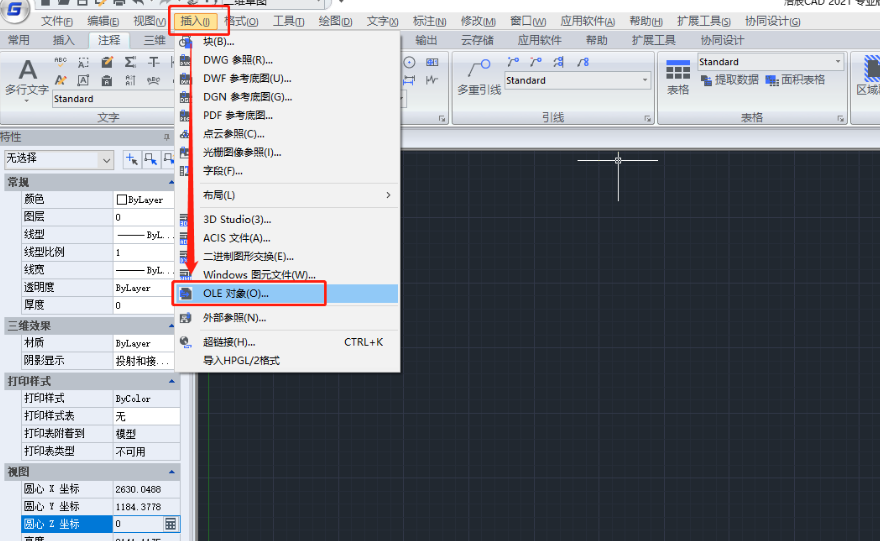Screen dimensions: 880x541
Task: Switch to the 常用 ribbon tab
Action: click(x=19, y=40)
